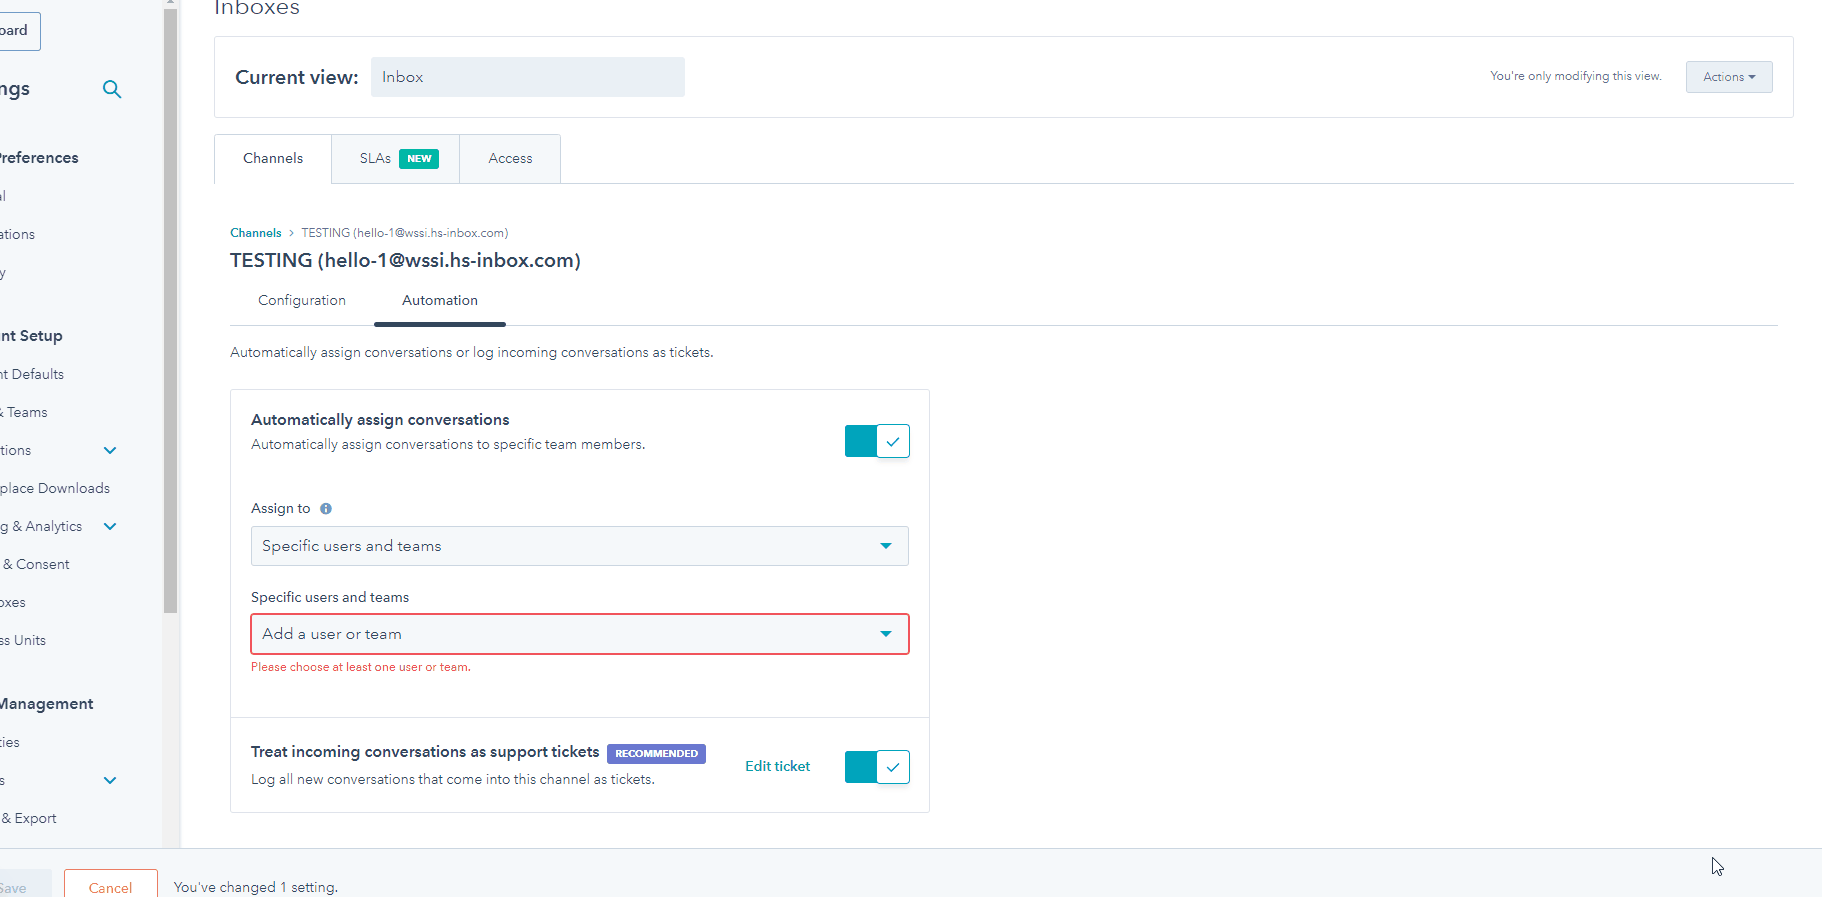Viewport: 1822px width, 897px height.
Task: Expand the sidebar chevron above Marketplace Downloads
Action: coord(110,450)
